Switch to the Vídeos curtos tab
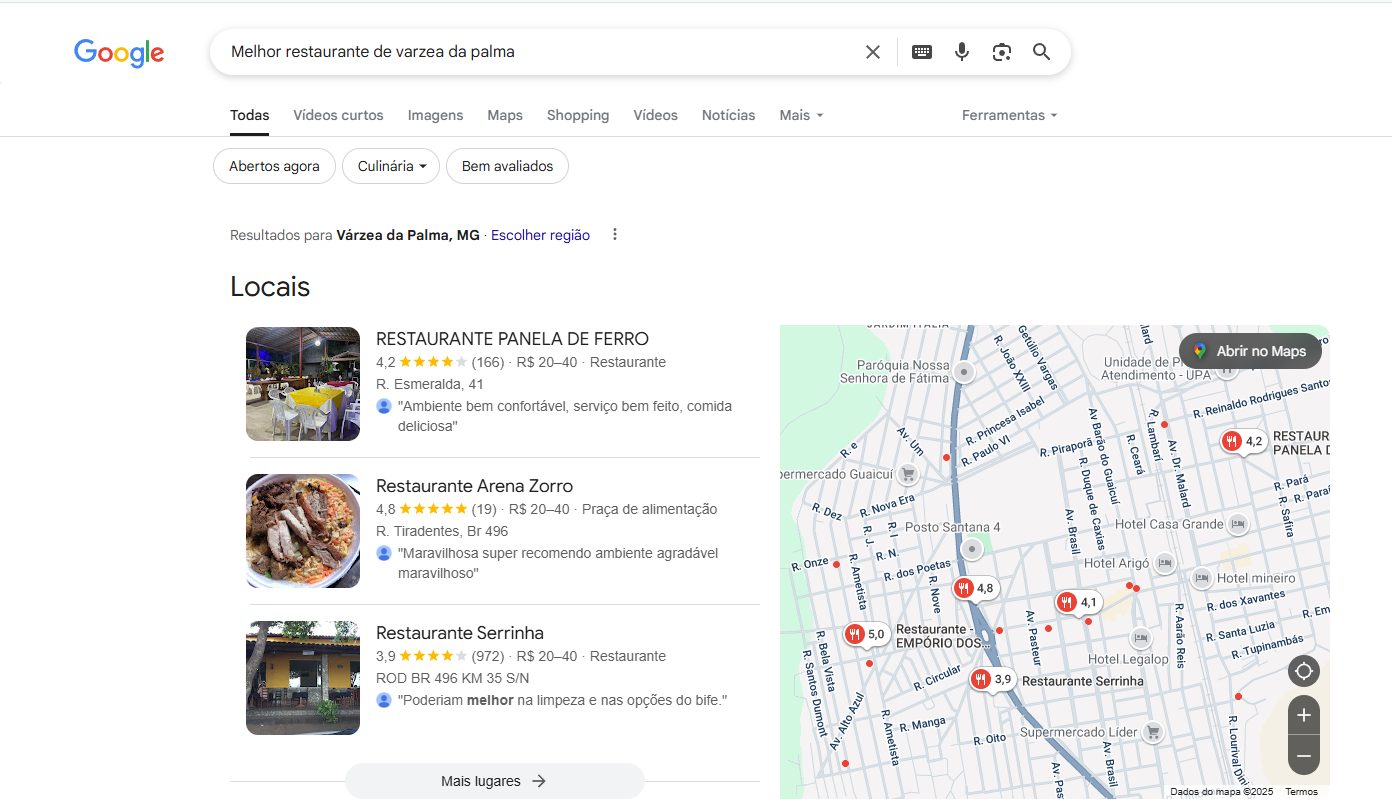Screen dimensions: 1392x805 pos(338,115)
